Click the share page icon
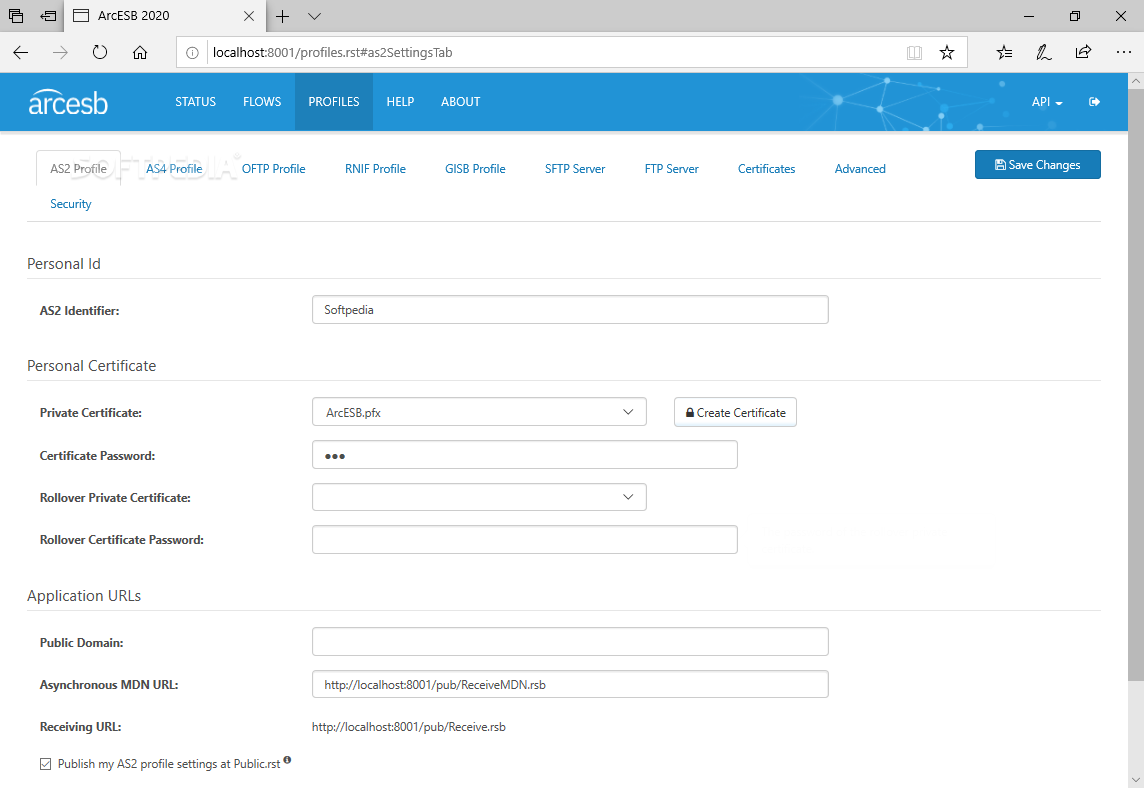 coord(1083,53)
